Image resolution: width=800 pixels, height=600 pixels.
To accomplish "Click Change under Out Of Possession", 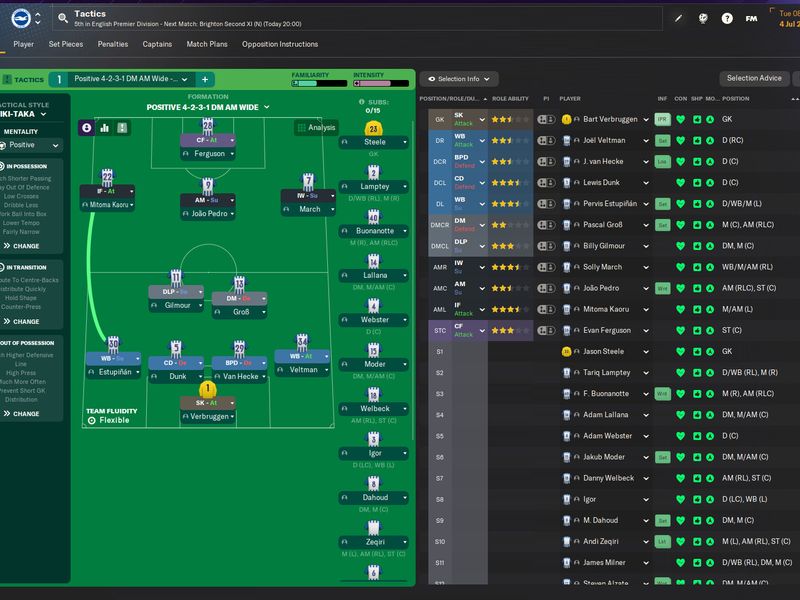I will [x=22, y=414].
